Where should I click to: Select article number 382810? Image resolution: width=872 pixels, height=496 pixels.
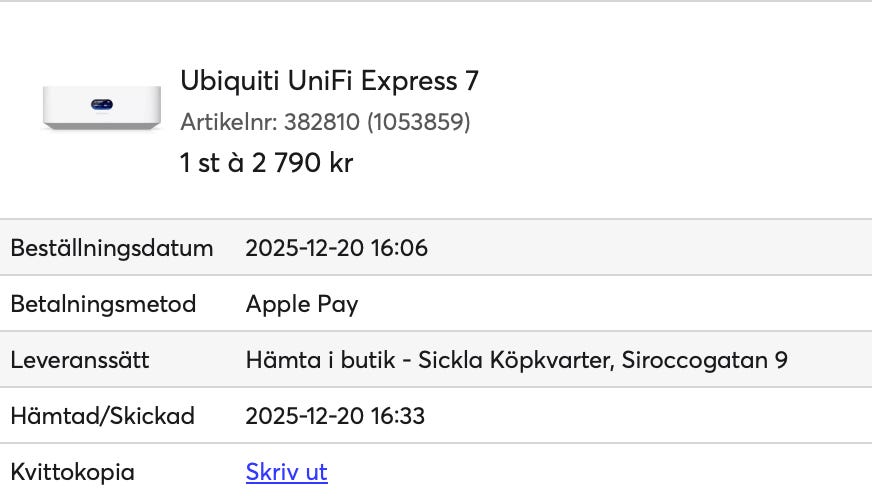tap(321, 122)
